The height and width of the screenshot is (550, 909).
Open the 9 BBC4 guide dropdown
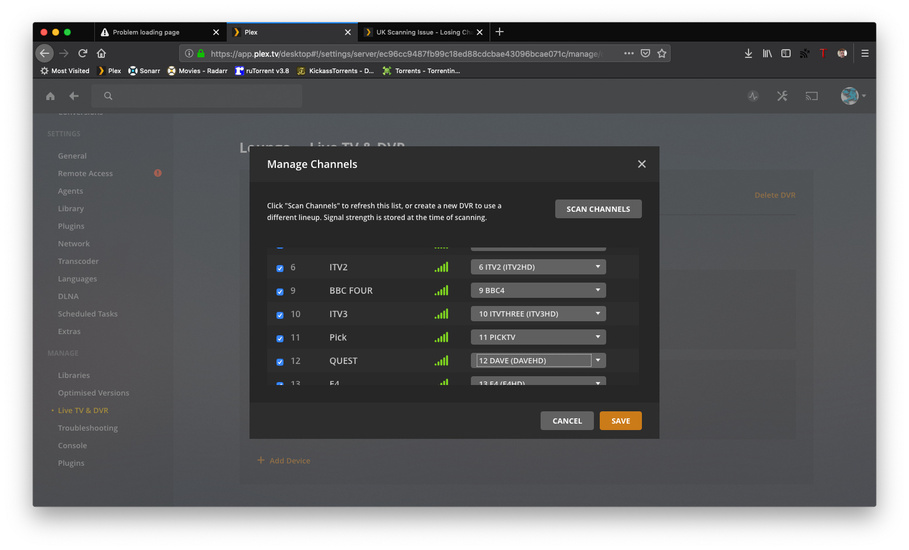(538, 290)
